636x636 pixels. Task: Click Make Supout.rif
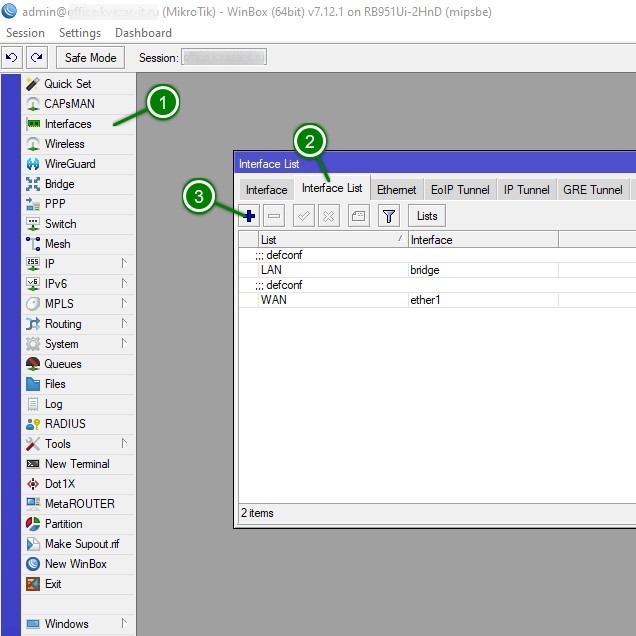tap(79, 544)
